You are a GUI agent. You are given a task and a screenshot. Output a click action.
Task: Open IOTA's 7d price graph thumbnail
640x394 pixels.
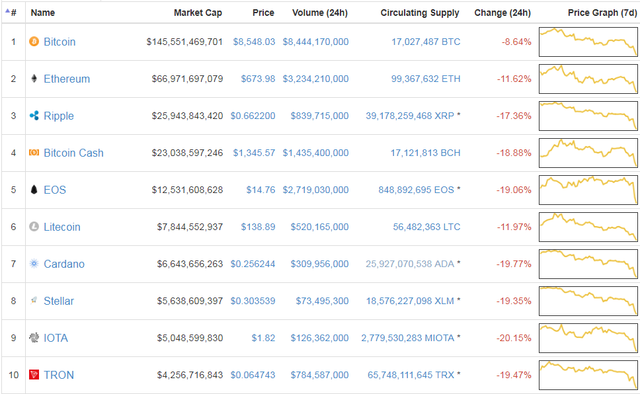tap(588, 338)
